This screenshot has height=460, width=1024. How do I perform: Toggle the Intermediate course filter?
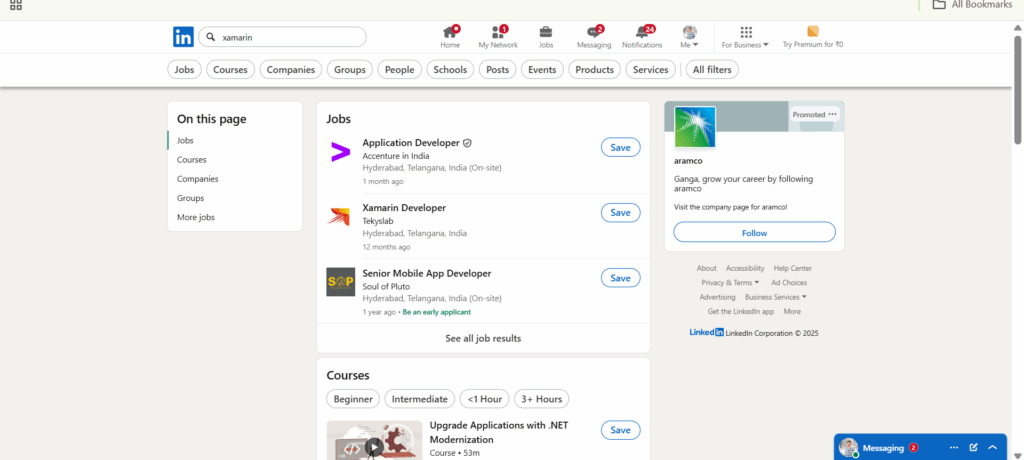419,399
